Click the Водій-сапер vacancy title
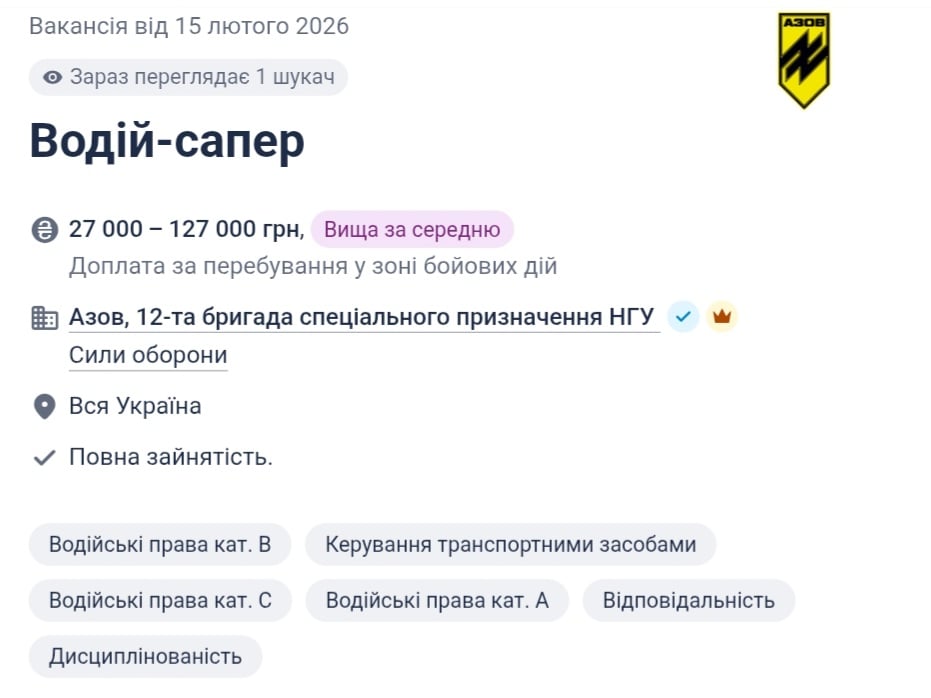The height and width of the screenshot is (698, 931). coord(165,140)
